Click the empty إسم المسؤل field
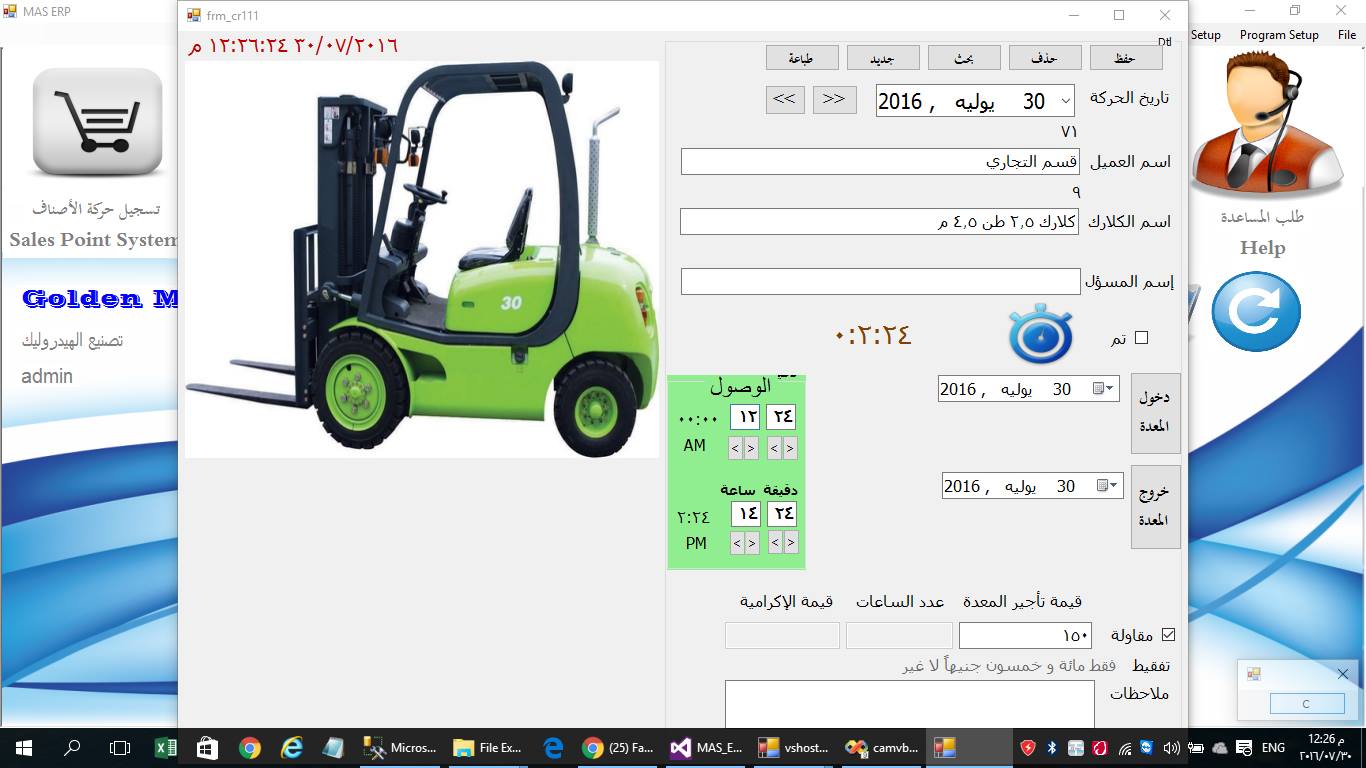The height and width of the screenshot is (768, 1366). tap(881, 282)
